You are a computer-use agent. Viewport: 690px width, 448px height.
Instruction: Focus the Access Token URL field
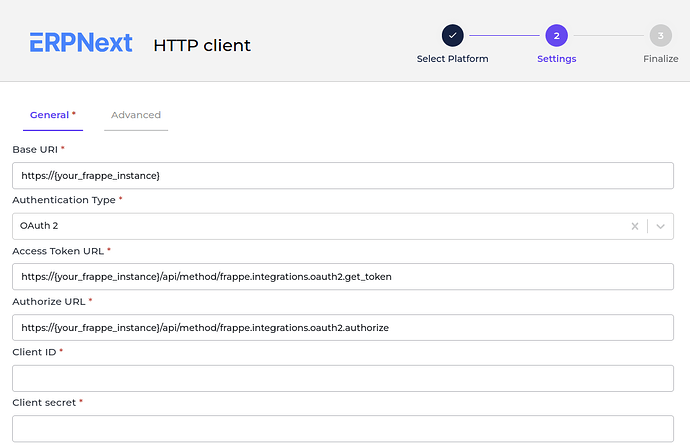343,276
